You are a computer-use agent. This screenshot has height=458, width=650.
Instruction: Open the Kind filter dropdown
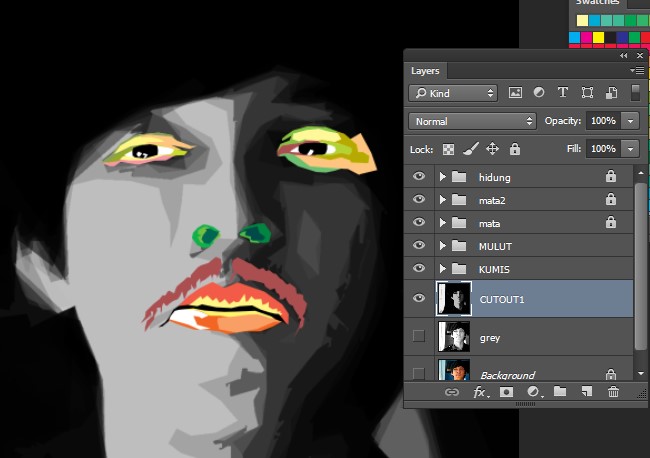[453, 93]
